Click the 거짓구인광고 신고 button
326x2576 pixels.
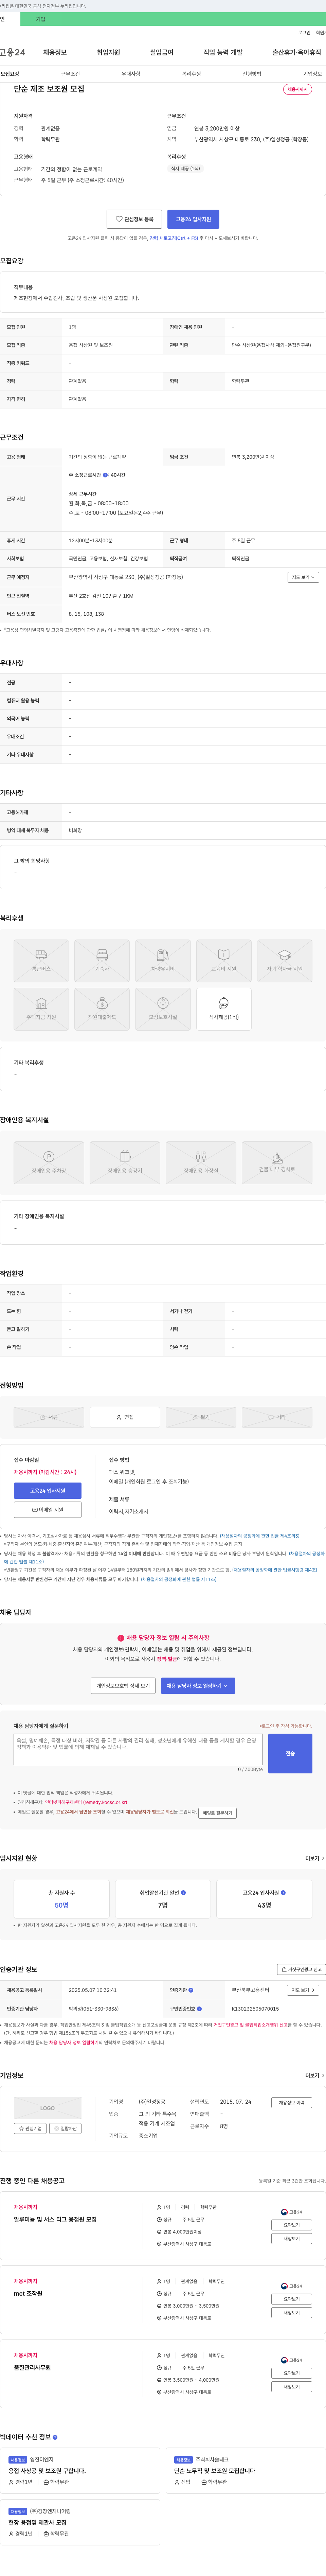click(301, 1970)
